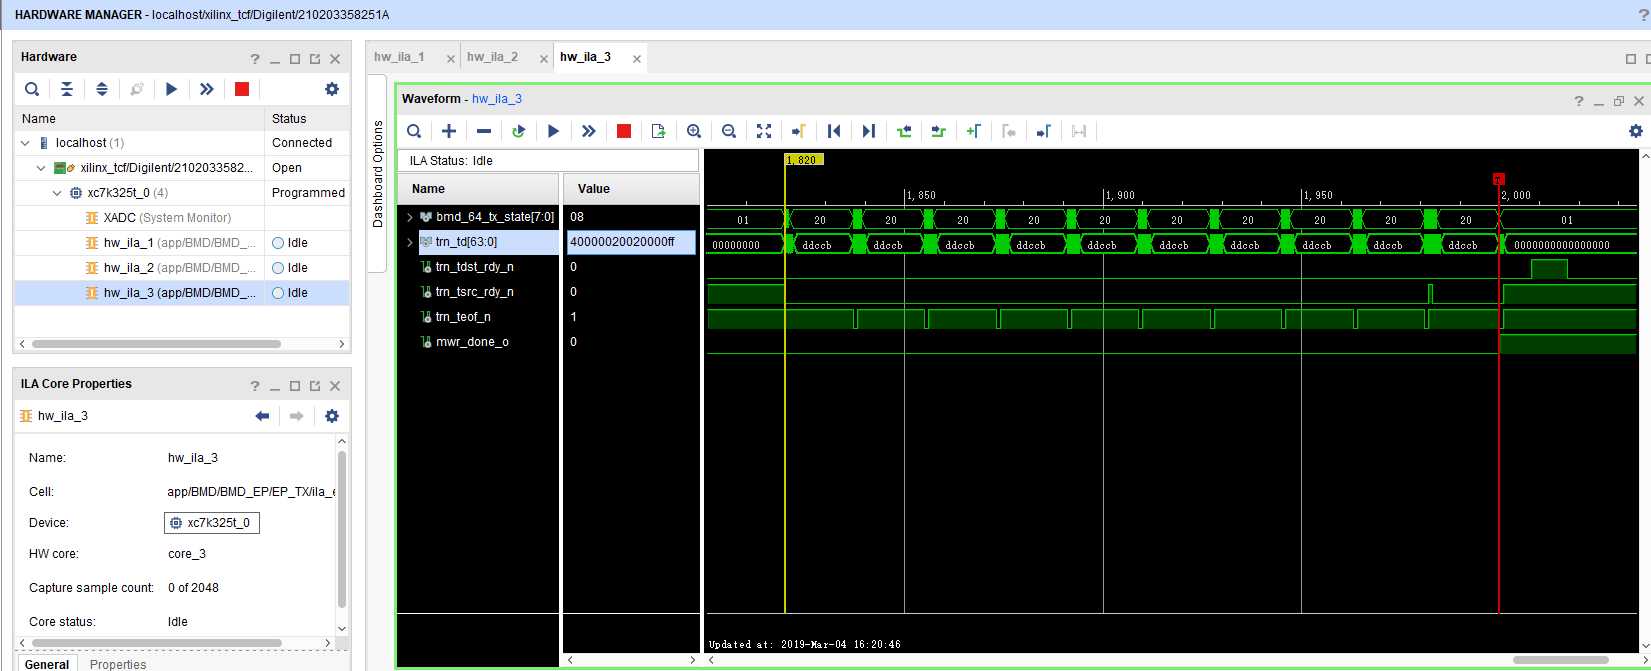Screen dimensions: 1651x671
Task: Close the hw_ila_2 tab
Action: 544,59
